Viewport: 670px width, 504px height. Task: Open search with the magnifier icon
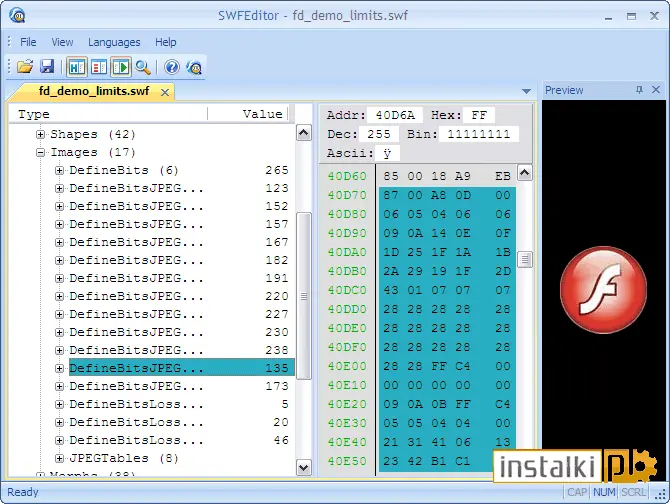[143, 67]
